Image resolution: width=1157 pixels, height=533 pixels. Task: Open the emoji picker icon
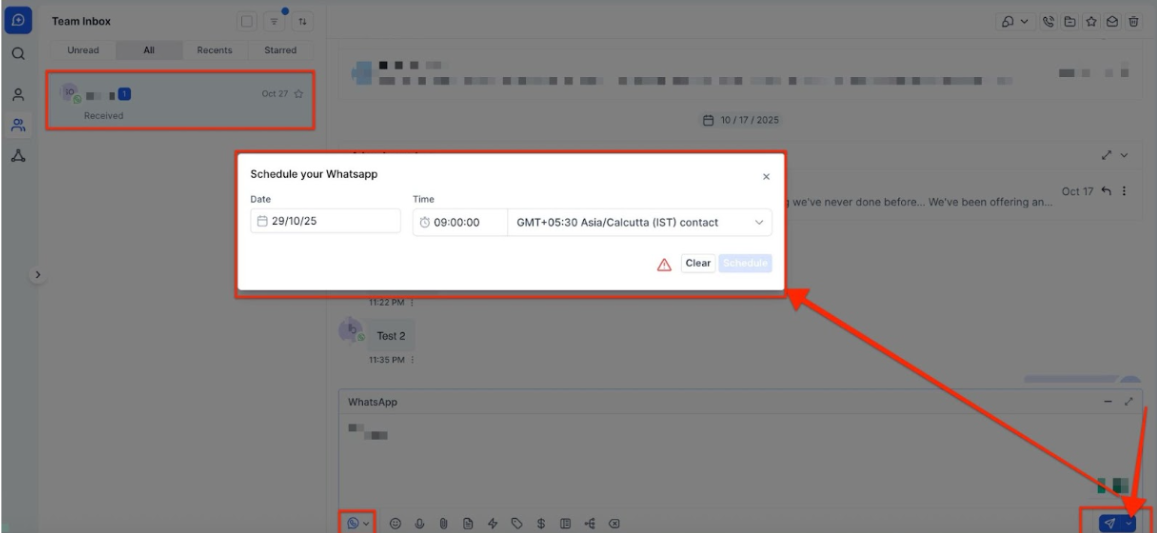pyautogui.click(x=396, y=523)
